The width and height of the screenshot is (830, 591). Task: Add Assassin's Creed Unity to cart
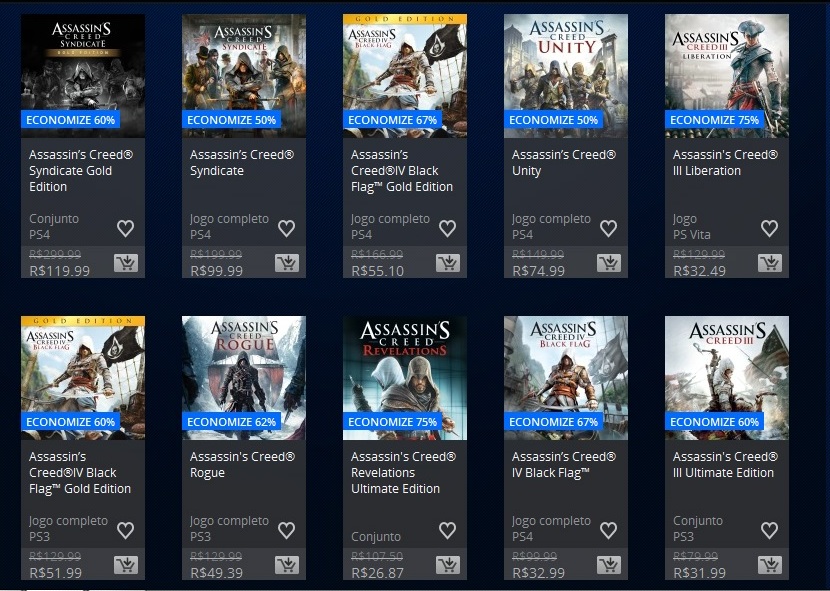609,263
